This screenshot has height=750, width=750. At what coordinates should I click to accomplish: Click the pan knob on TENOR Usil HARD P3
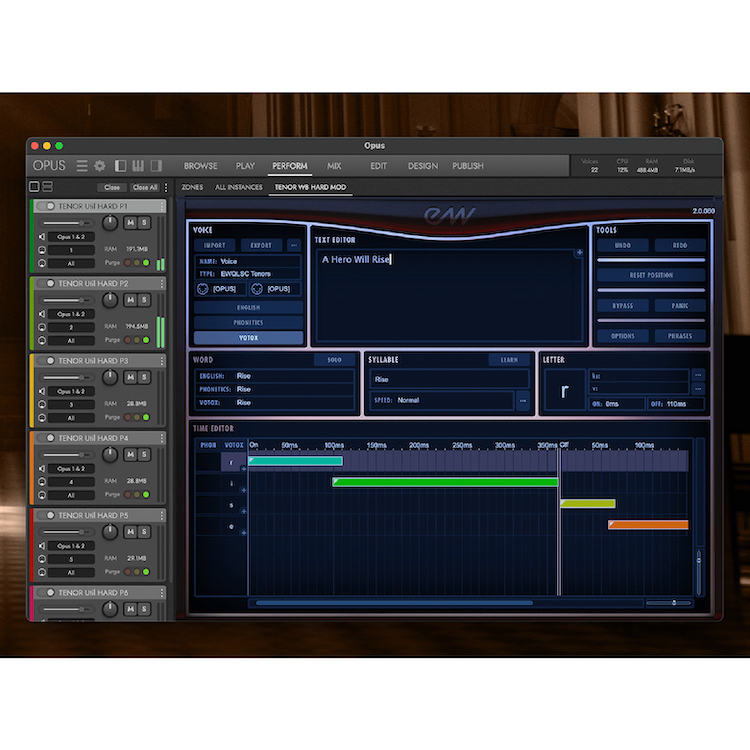(110, 376)
